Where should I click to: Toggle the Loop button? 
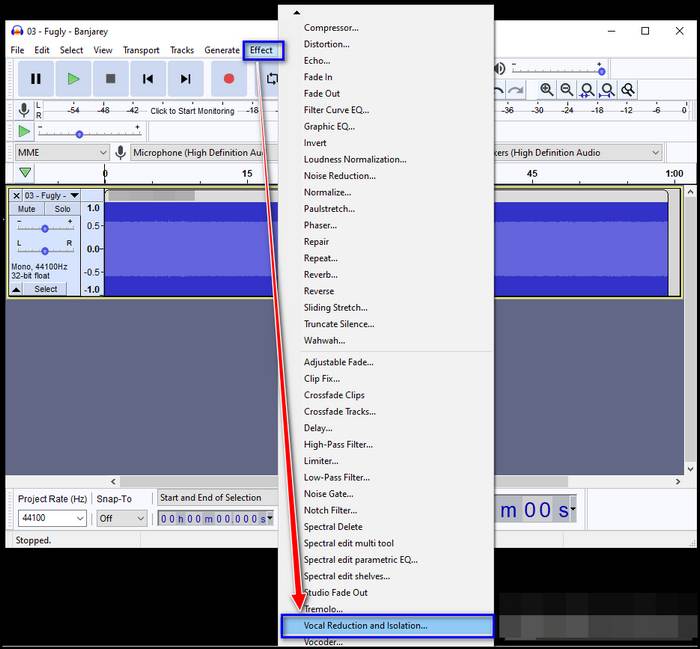(x=271, y=79)
